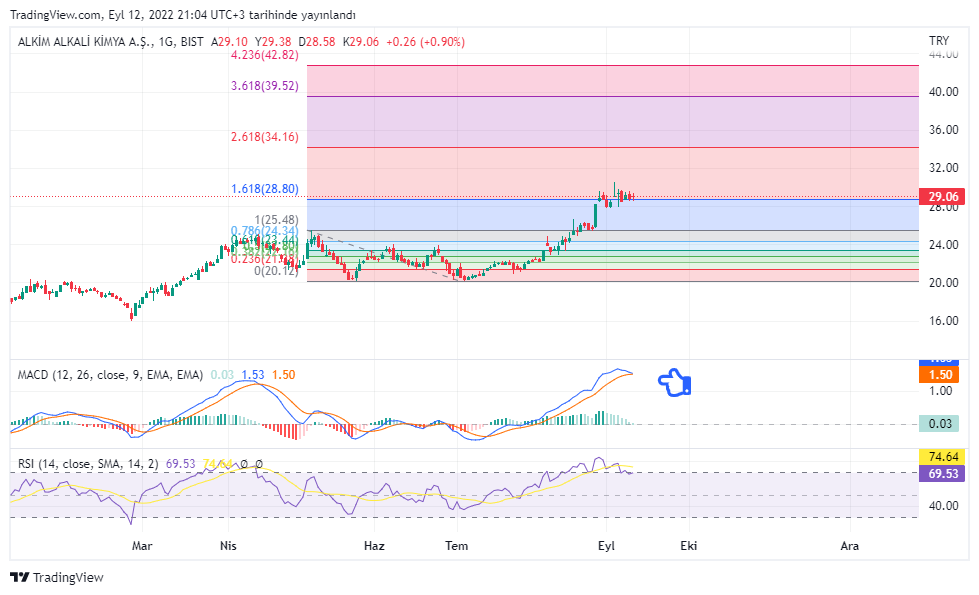
Task: Click the 24.00 price axis label
Action: (943, 245)
